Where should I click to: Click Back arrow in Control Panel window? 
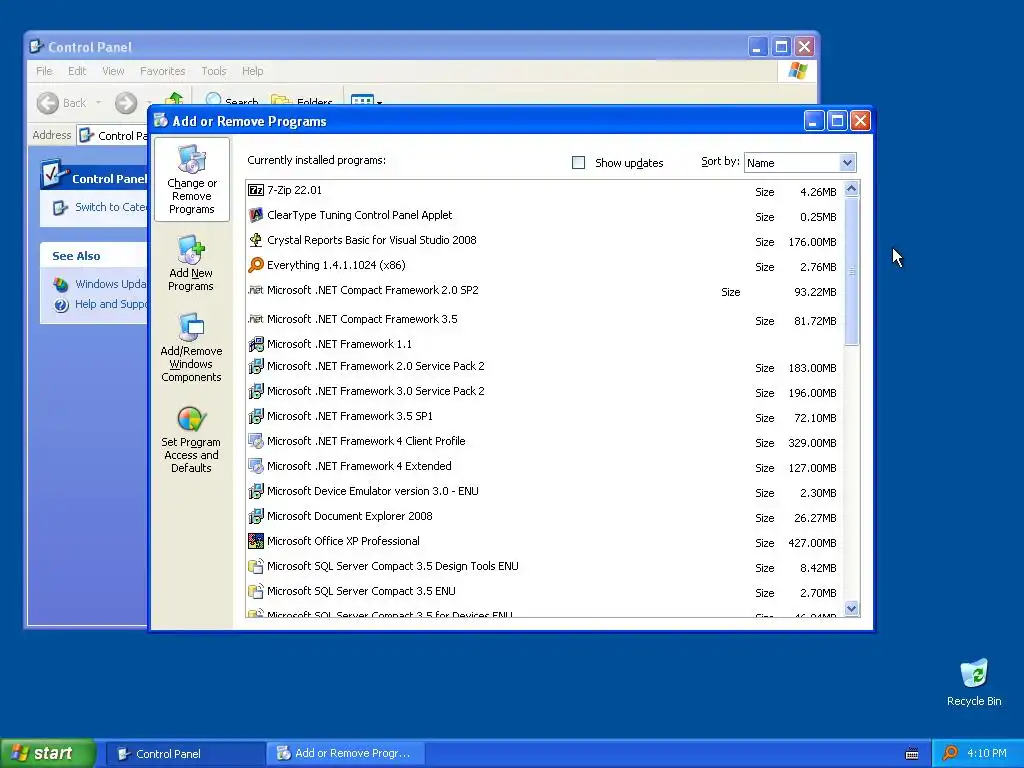coord(48,103)
